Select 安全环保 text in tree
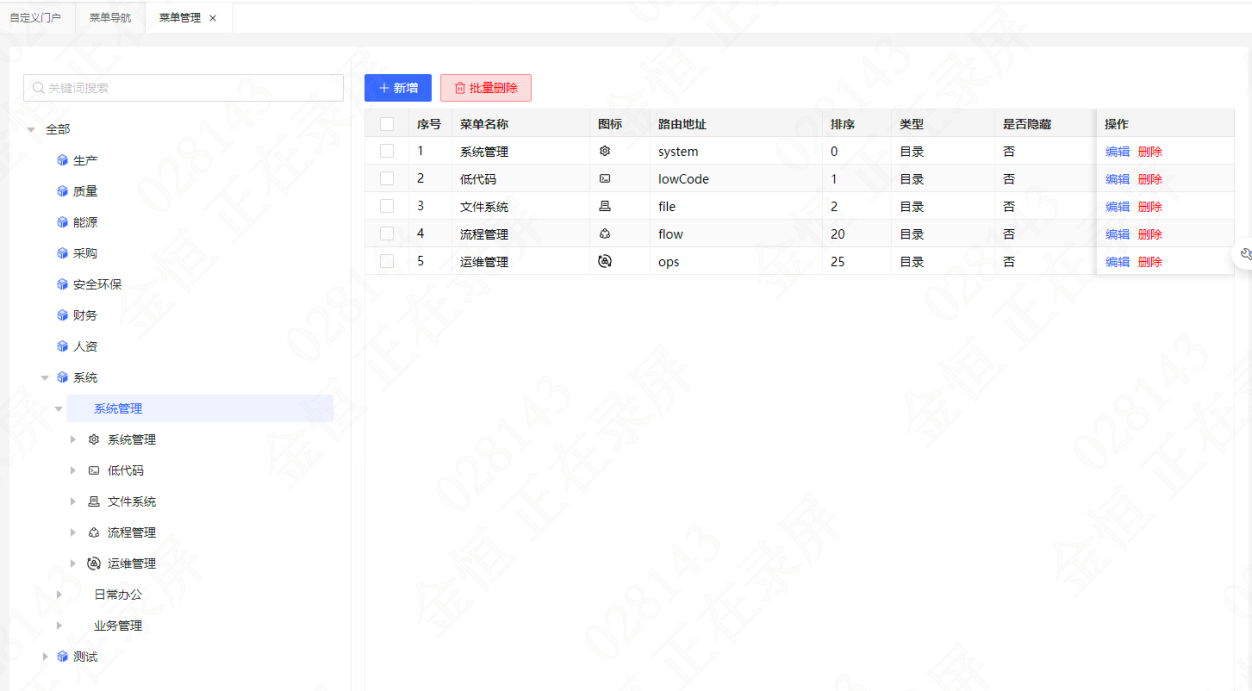Screen dimensions: 1252x691 [97, 284]
